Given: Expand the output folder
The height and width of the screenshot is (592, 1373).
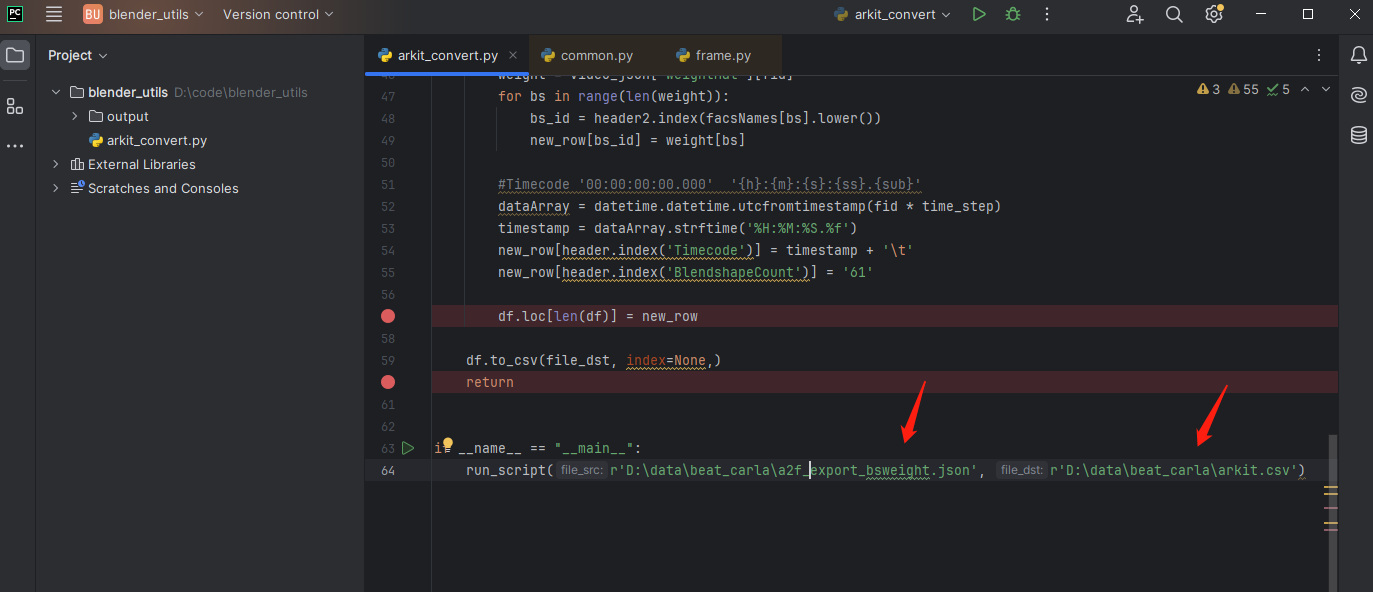Looking at the screenshot, I should tap(74, 116).
